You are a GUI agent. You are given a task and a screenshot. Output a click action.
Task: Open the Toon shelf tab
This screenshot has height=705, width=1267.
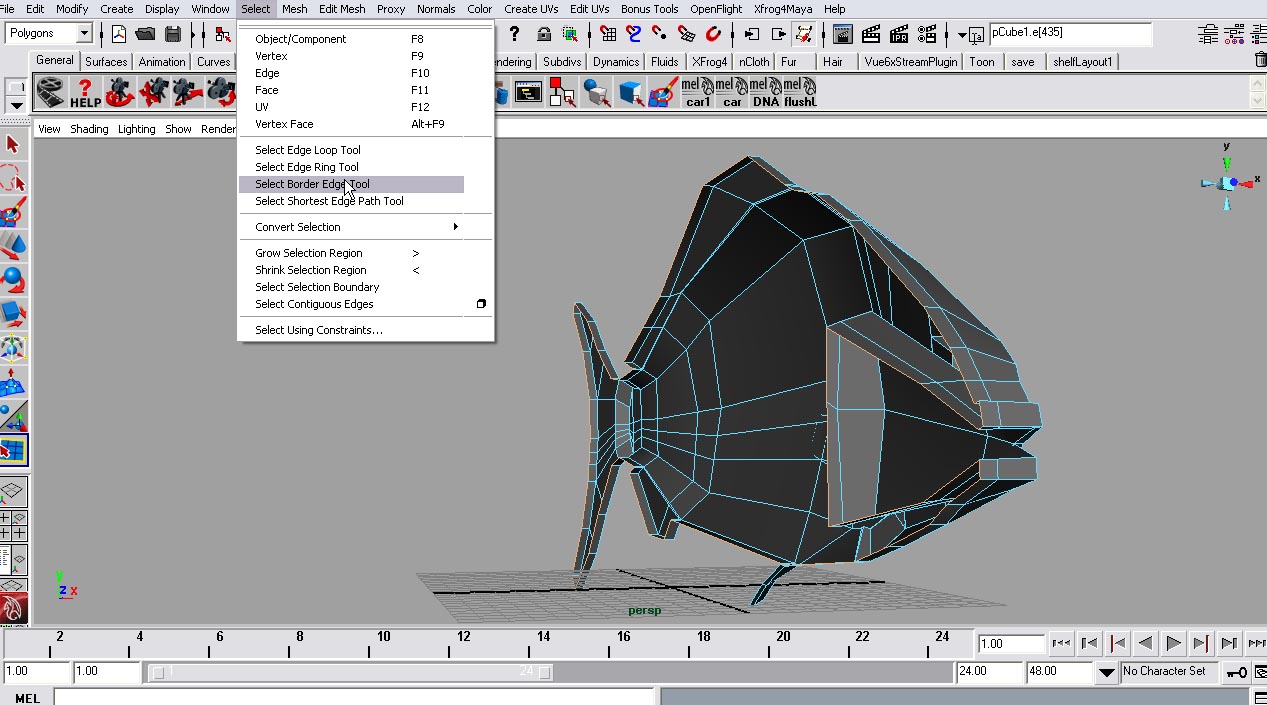click(982, 62)
